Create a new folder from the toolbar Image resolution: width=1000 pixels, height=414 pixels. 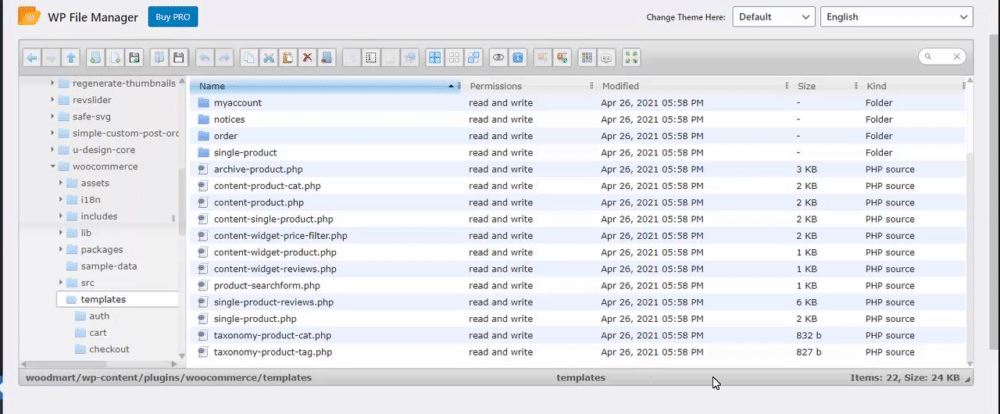(95, 57)
